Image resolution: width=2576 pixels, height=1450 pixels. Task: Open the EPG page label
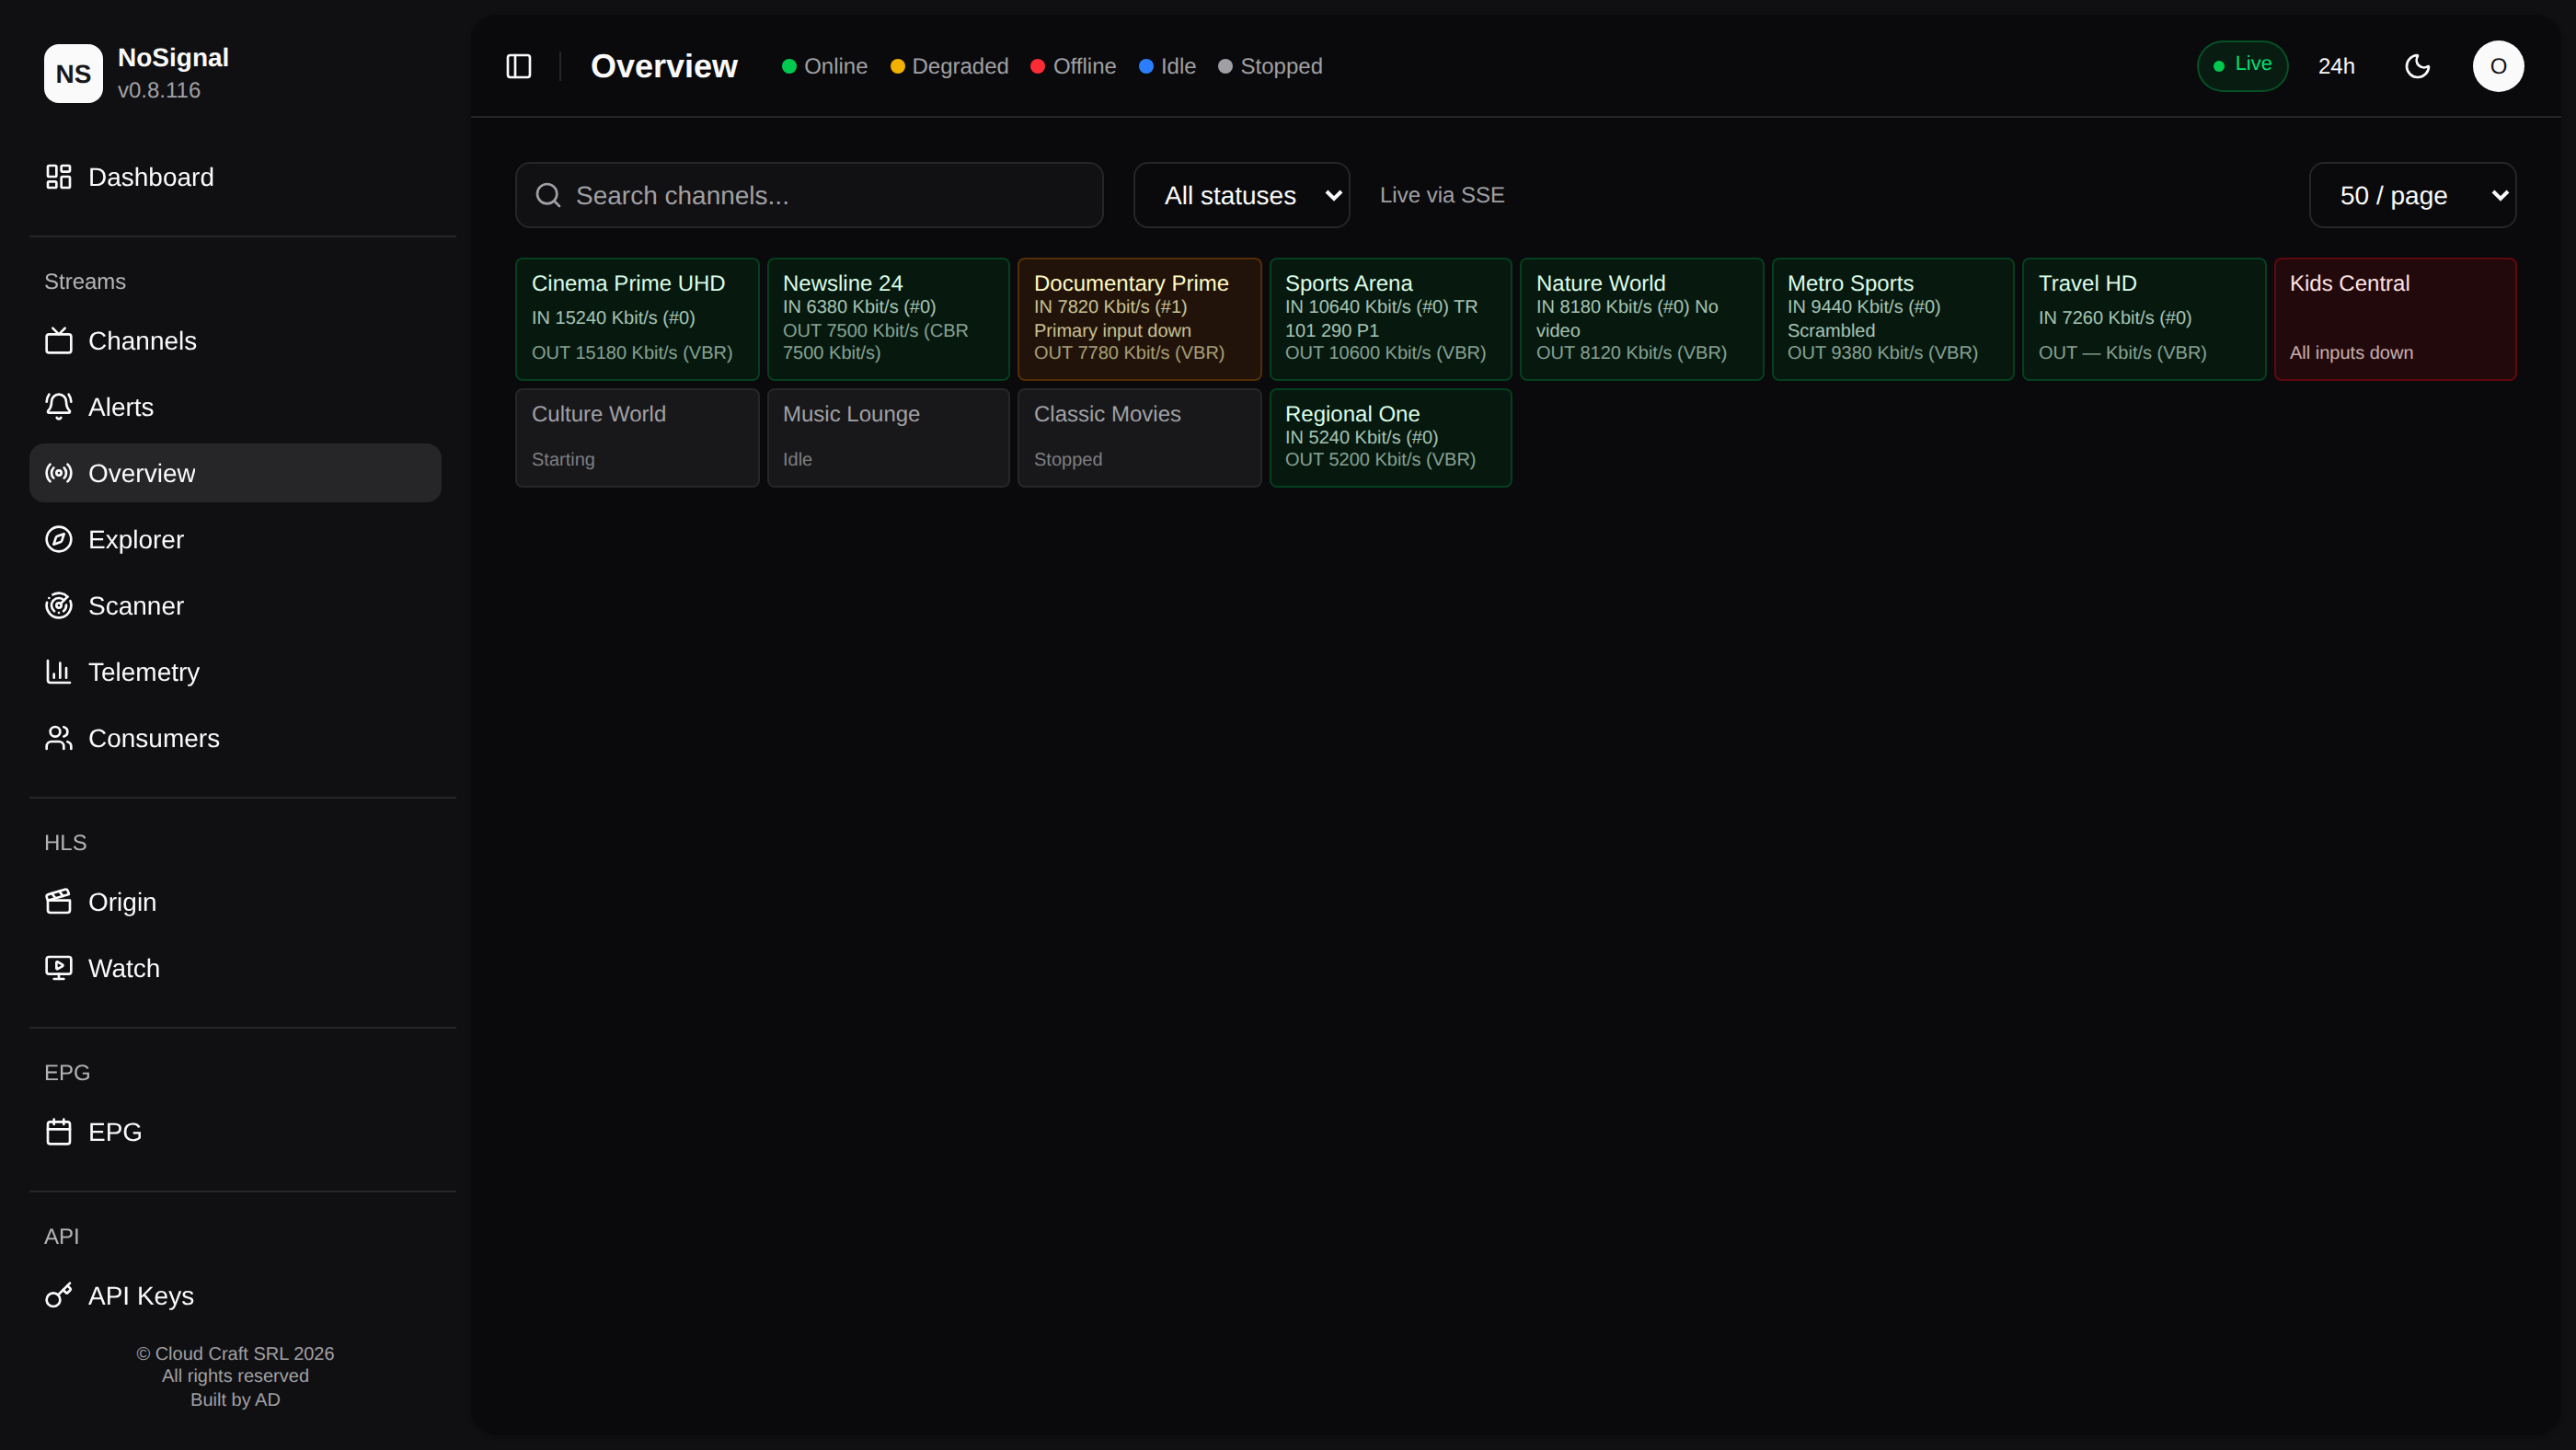point(115,1132)
